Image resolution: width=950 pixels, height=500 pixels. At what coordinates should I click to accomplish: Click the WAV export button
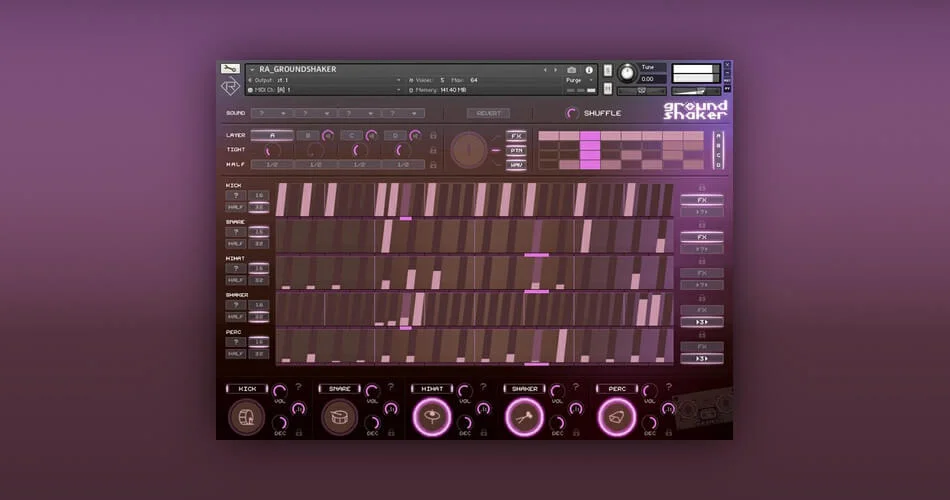point(516,165)
